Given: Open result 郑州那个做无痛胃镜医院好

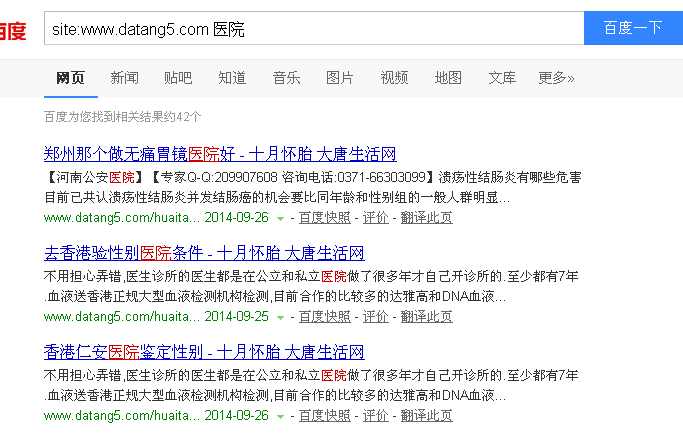Looking at the screenshot, I should click(220, 154).
